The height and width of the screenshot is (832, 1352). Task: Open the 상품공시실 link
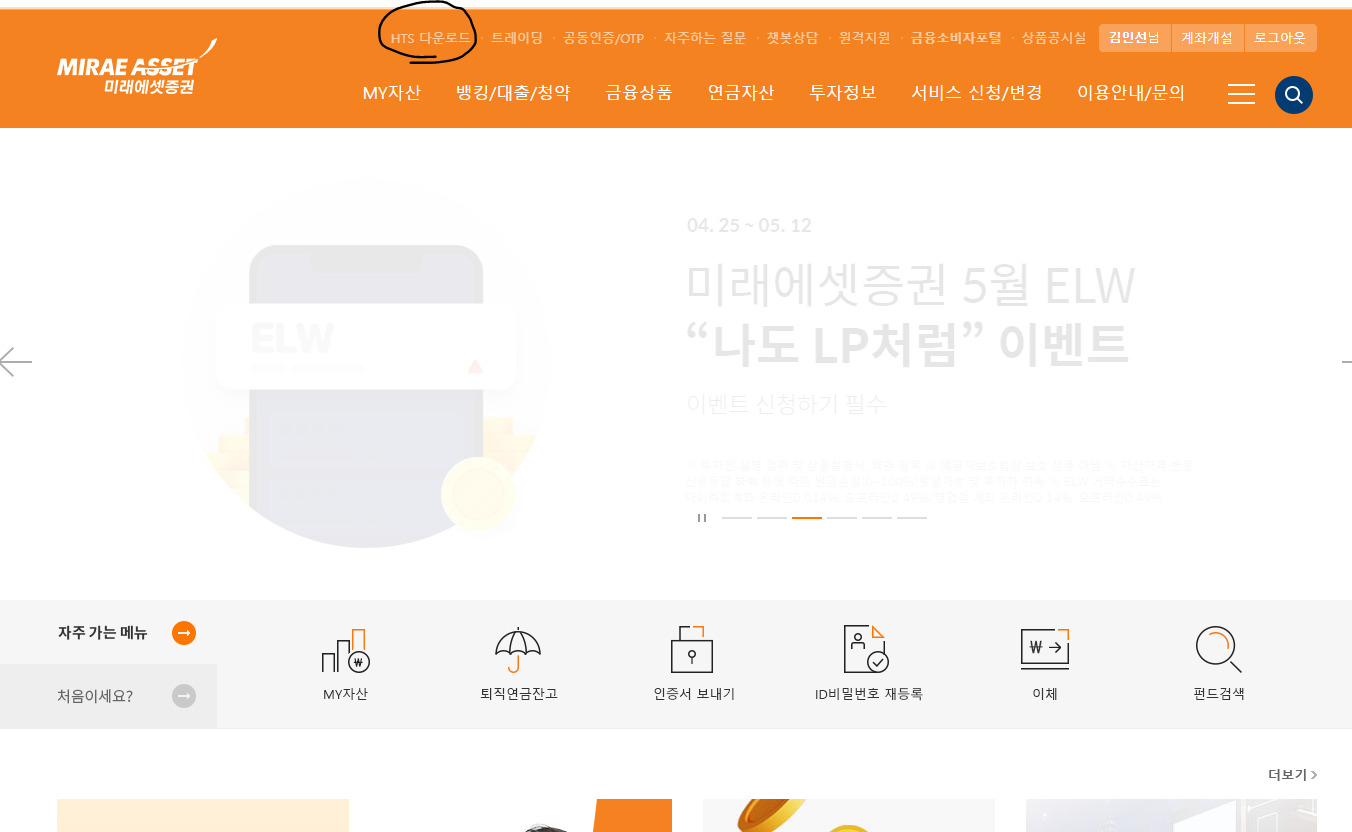coord(1054,38)
